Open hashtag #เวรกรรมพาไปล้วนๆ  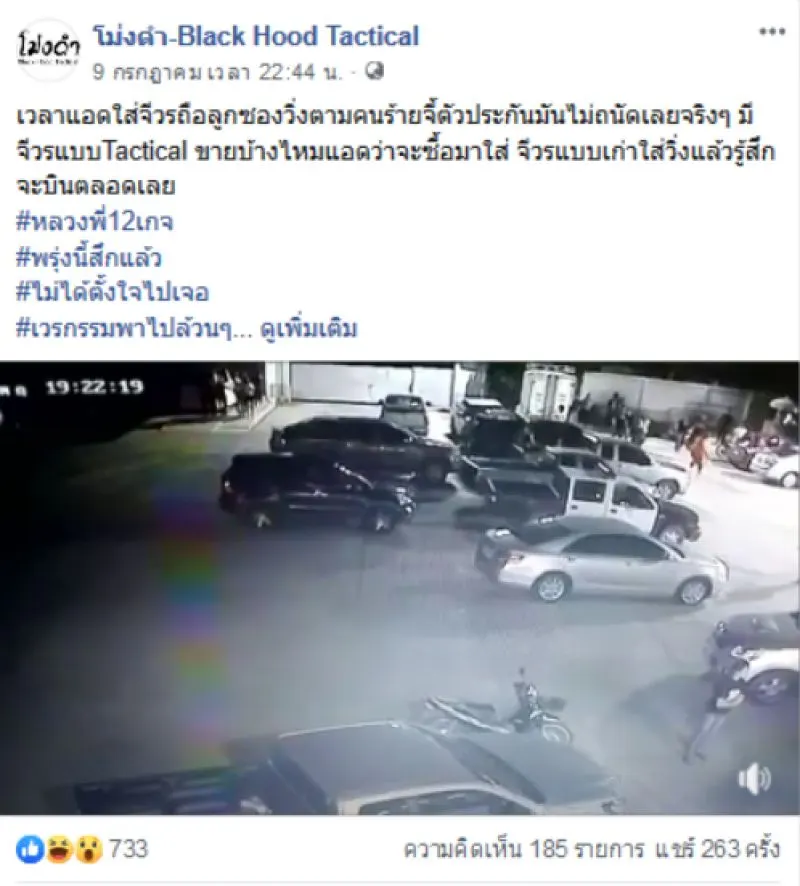click(x=124, y=328)
